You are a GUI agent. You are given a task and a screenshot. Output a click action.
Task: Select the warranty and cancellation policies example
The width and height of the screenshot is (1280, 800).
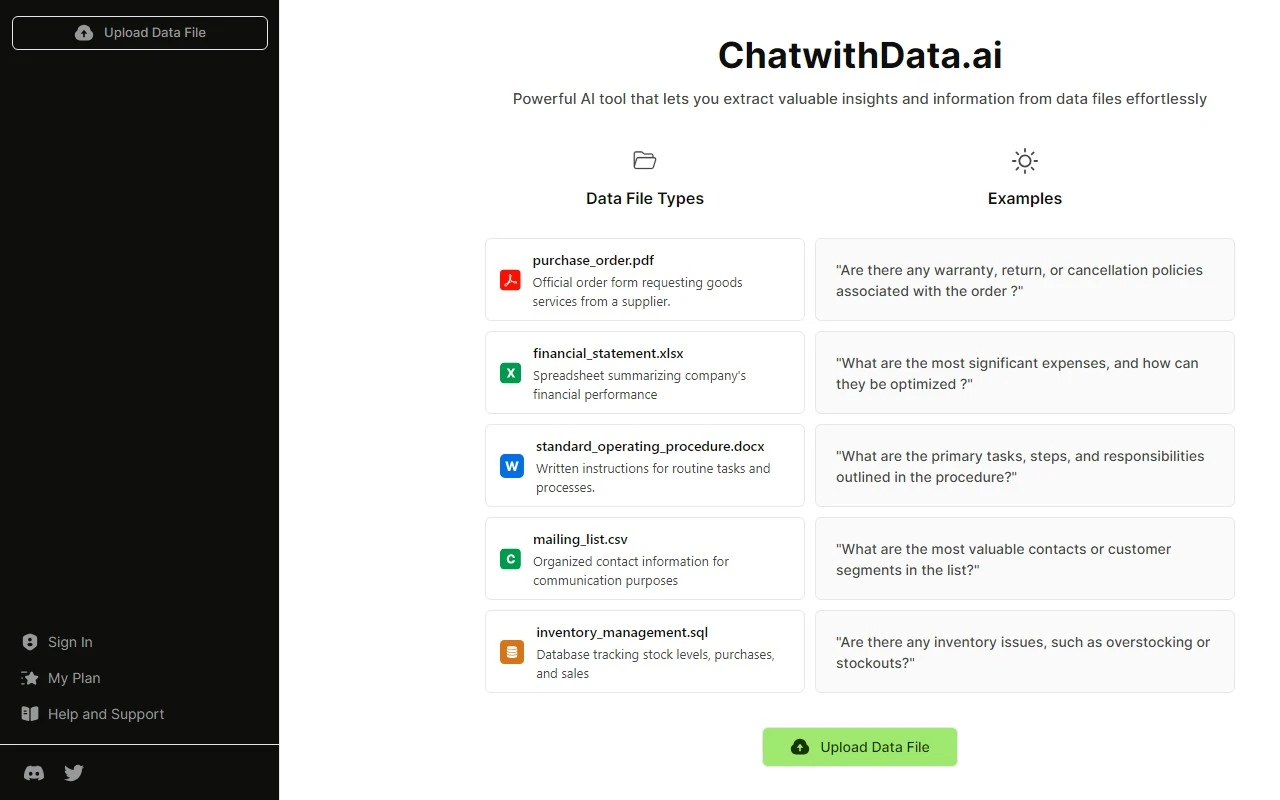(x=1025, y=280)
